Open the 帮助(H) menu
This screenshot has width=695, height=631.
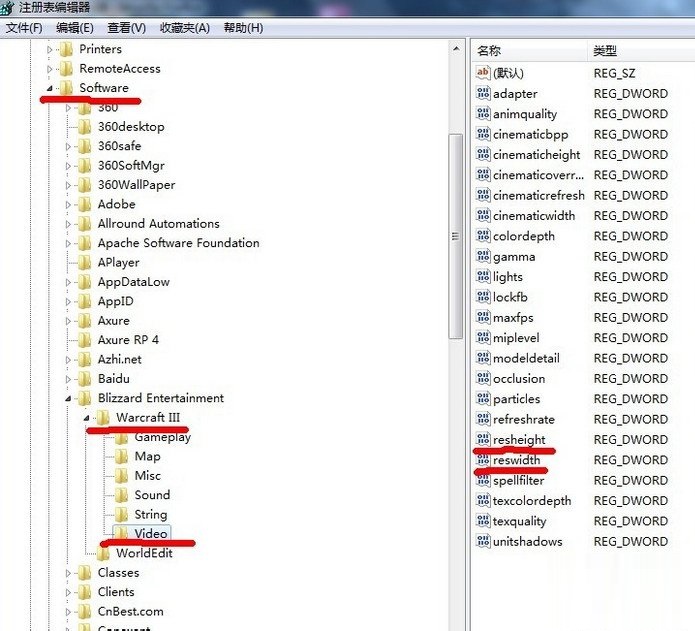click(x=243, y=28)
